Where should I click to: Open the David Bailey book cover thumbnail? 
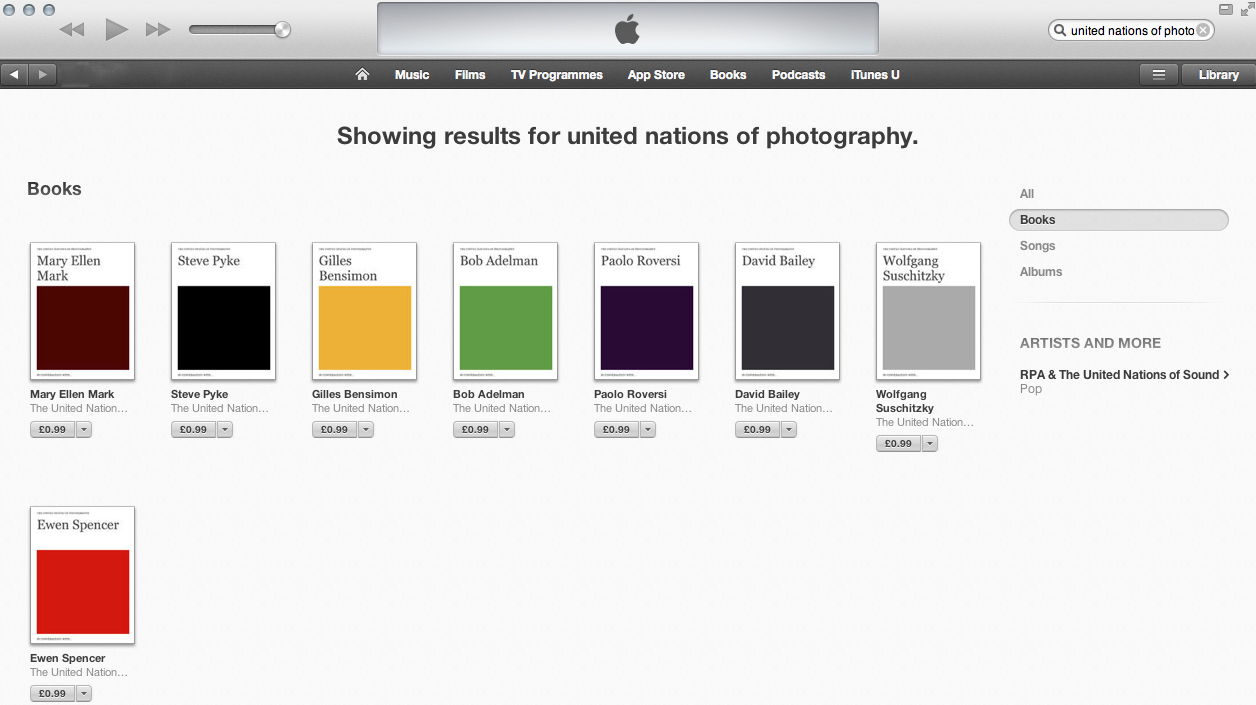pyautogui.click(x=787, y=311)
